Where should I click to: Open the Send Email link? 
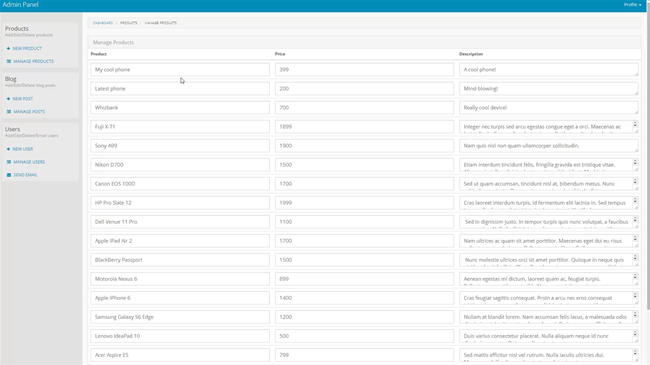point(25,175)
